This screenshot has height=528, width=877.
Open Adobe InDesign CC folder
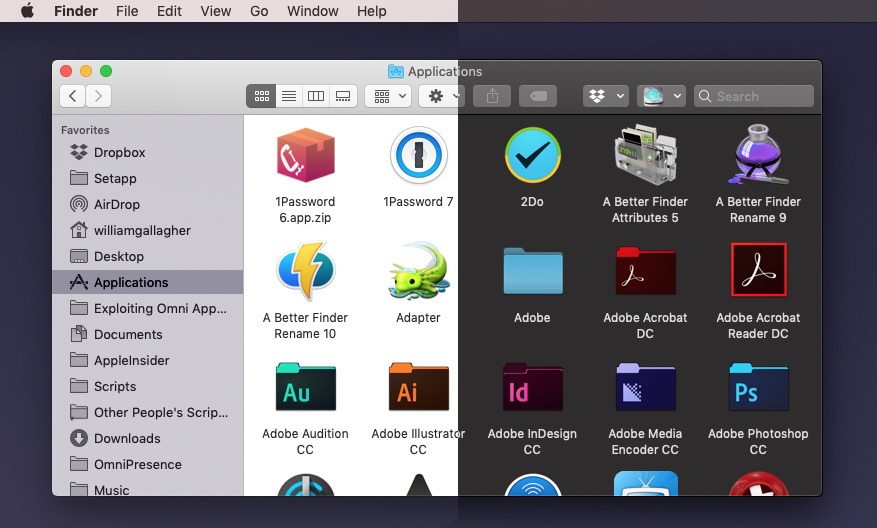coord(532,388)
